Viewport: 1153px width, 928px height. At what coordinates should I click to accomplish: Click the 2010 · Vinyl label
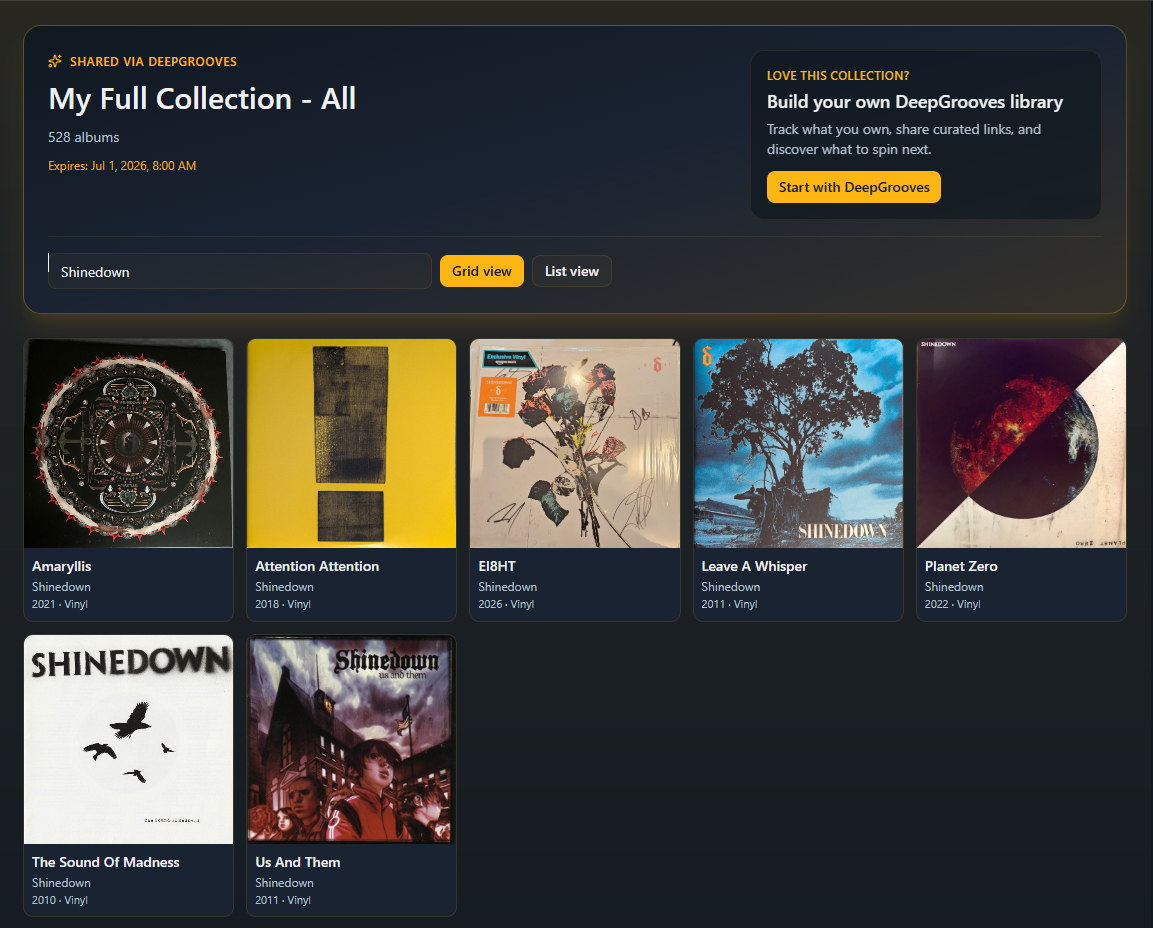pyautogui.click(x=60, y=900)
